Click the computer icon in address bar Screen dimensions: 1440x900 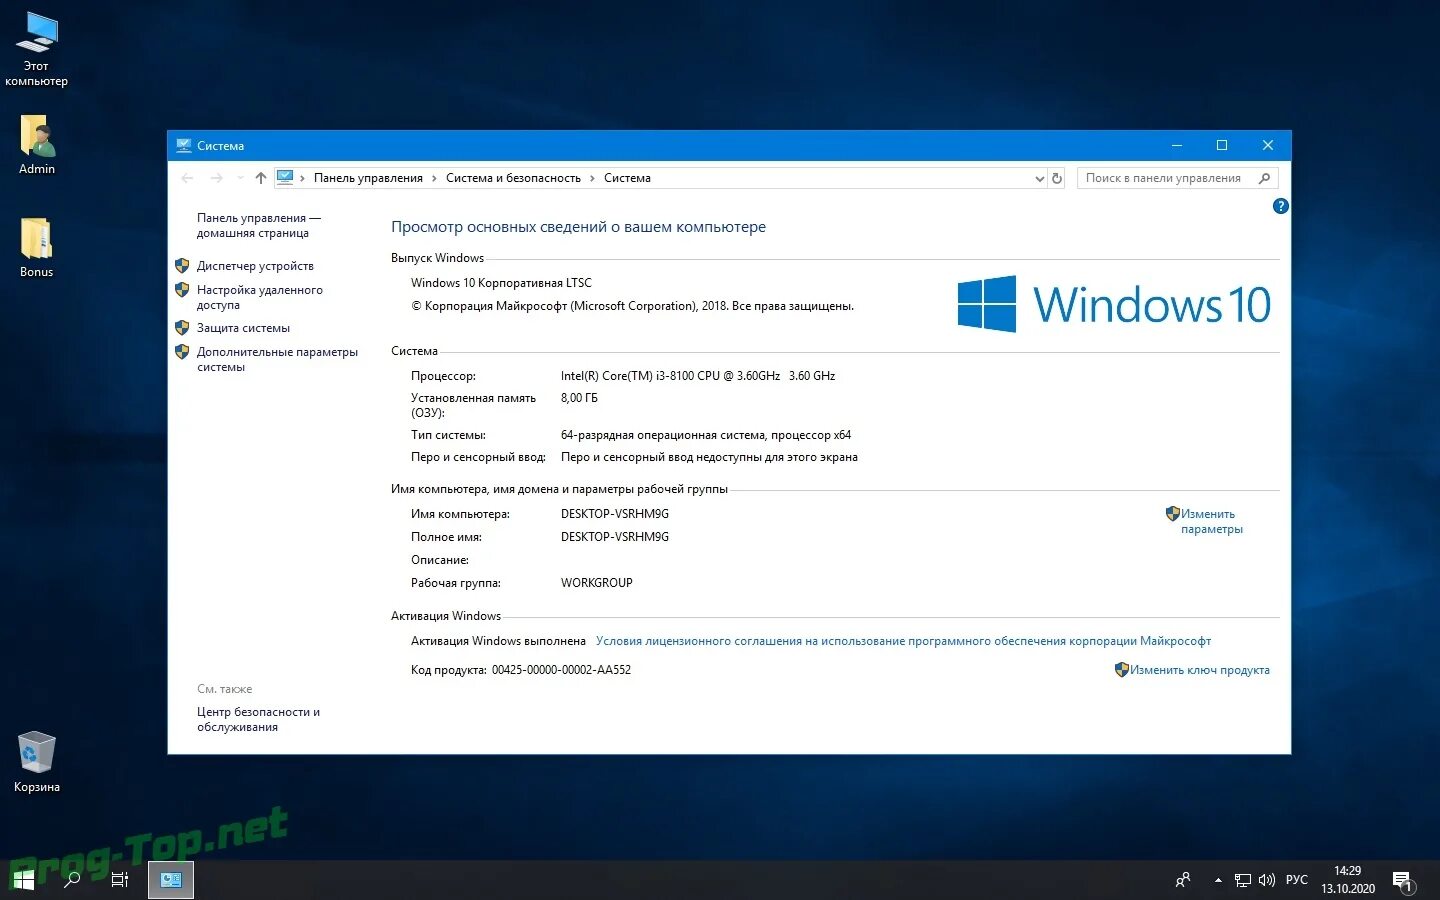click(285, 178)
